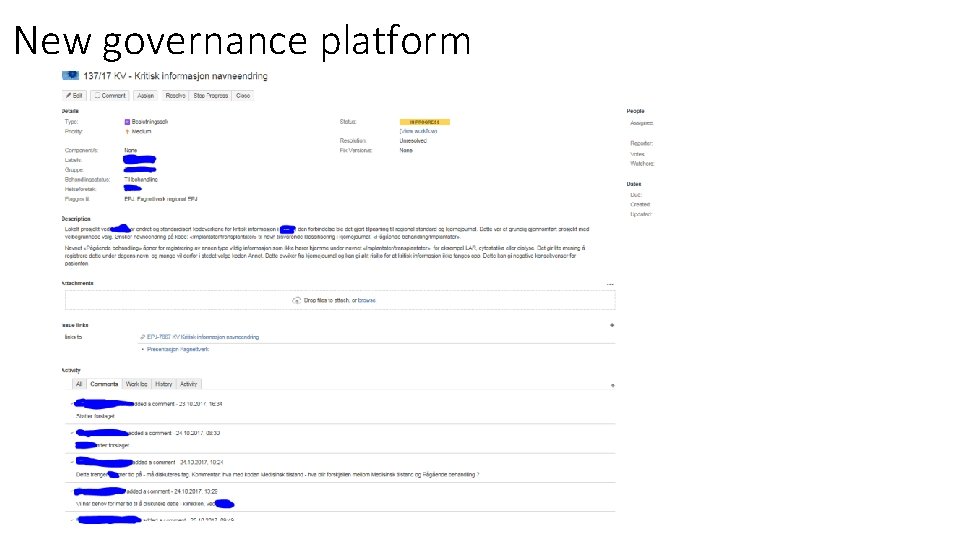Switch to the Work log tab

137,384
